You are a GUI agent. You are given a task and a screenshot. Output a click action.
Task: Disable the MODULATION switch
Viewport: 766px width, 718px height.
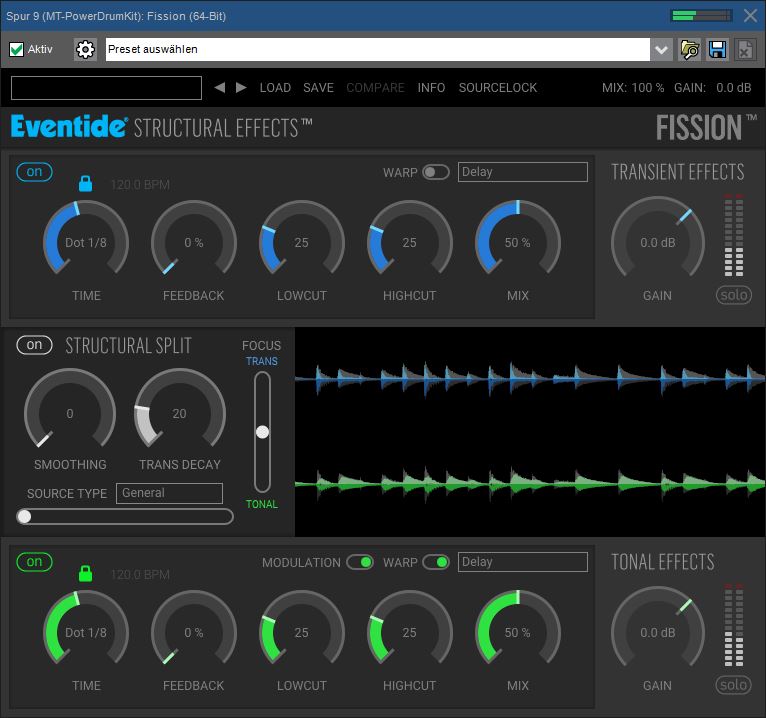coord(360,562)
